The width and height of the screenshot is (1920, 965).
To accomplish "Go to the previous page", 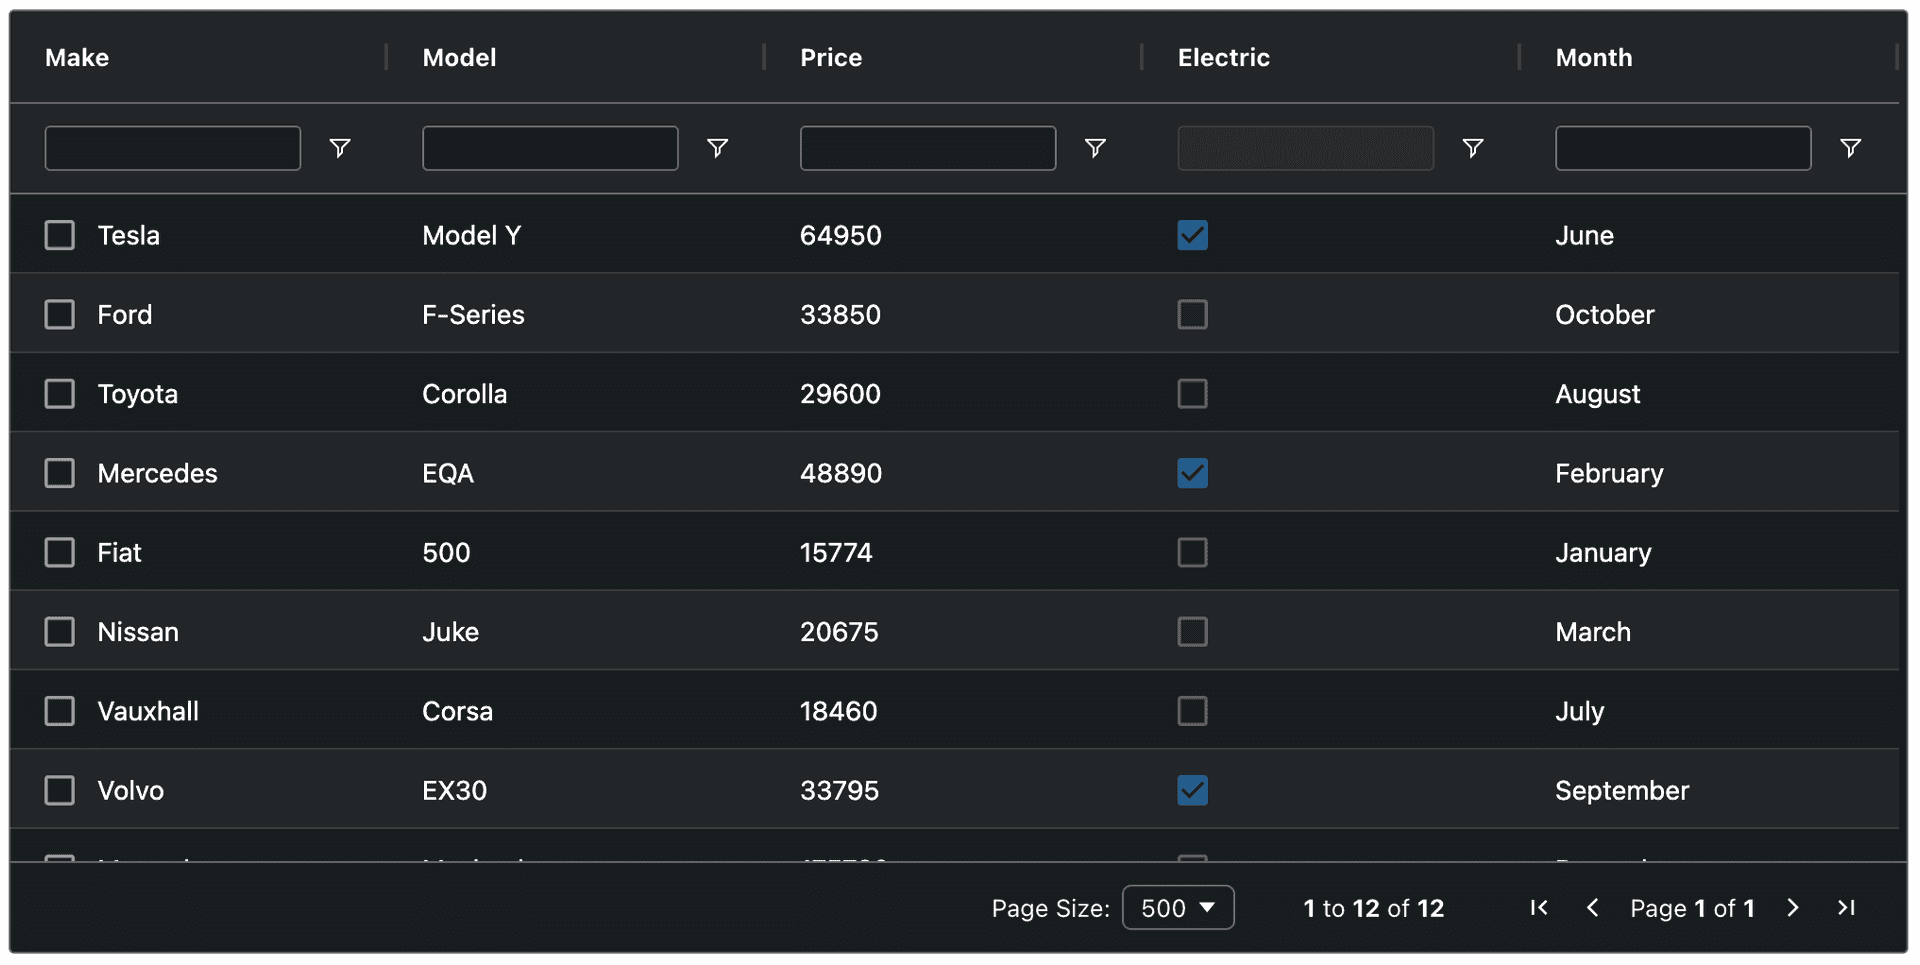I will [x=1593, y=908].
